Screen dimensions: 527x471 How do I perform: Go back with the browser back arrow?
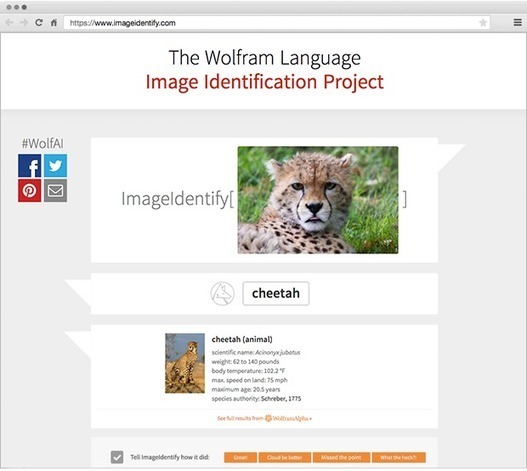point(9,23)
